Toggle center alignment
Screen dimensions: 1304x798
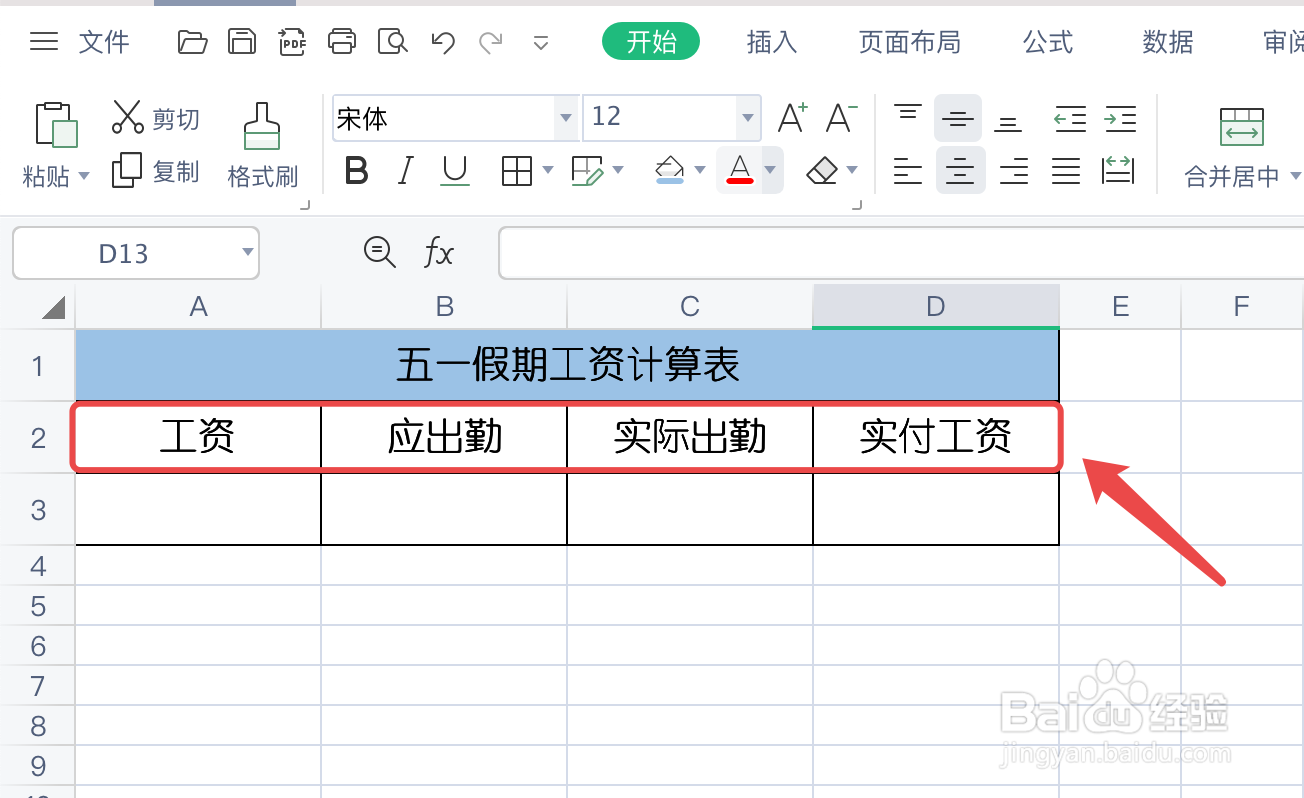[x=959, y=171]
